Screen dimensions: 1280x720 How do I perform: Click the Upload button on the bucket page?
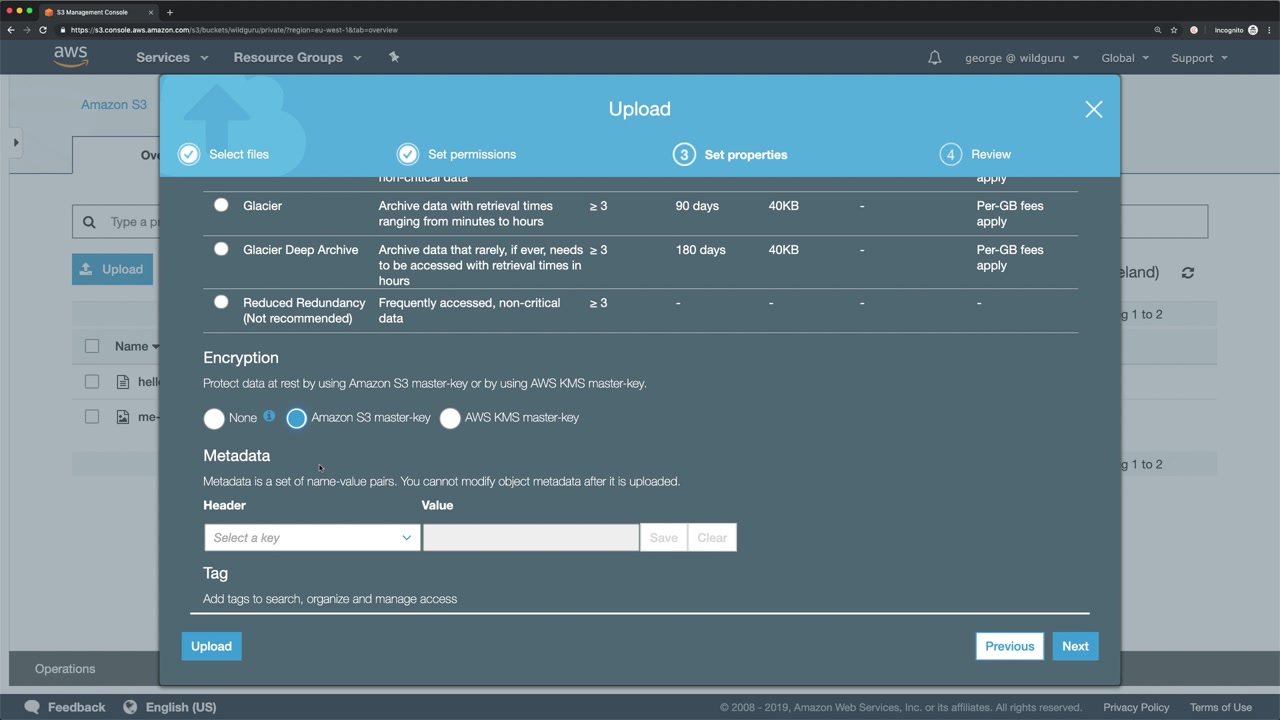tap(112, 269)
